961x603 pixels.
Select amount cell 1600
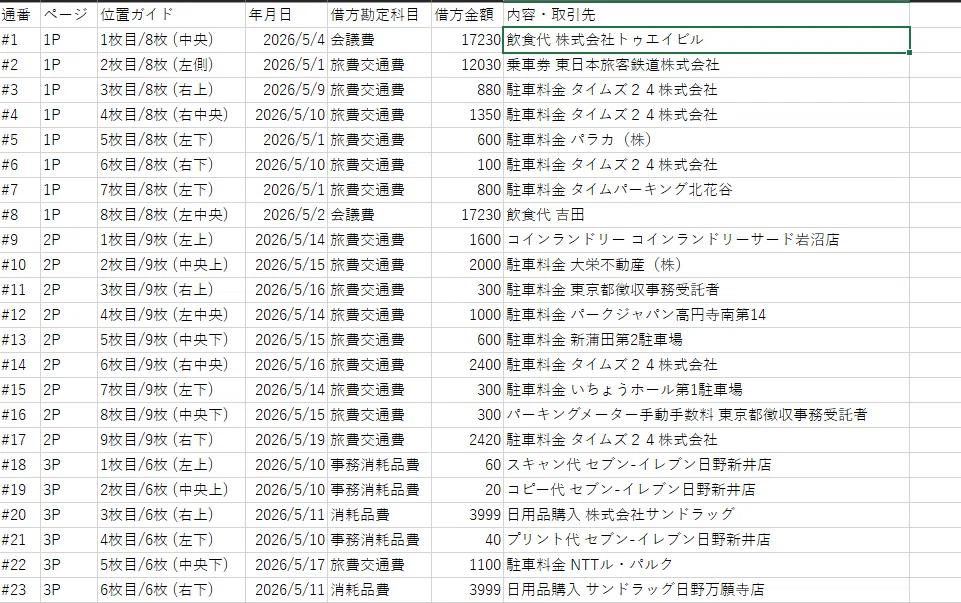(x=467, y=240)
